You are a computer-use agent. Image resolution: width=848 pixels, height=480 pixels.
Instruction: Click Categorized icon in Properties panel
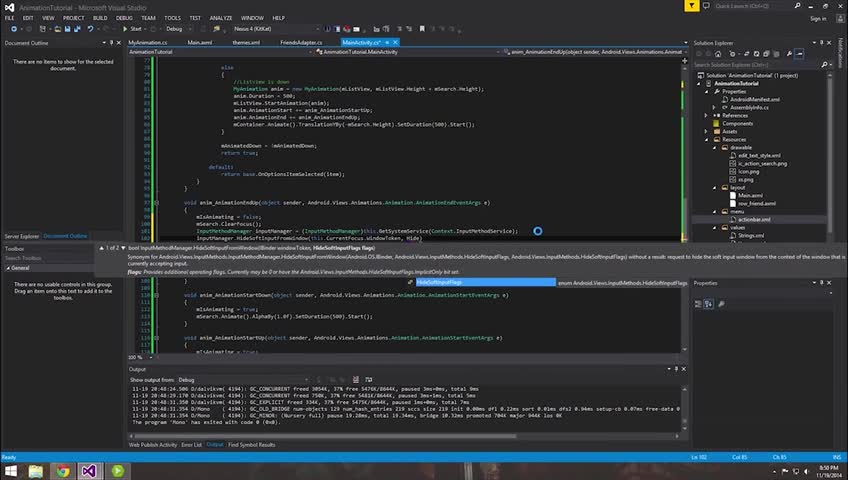[698, 304]
